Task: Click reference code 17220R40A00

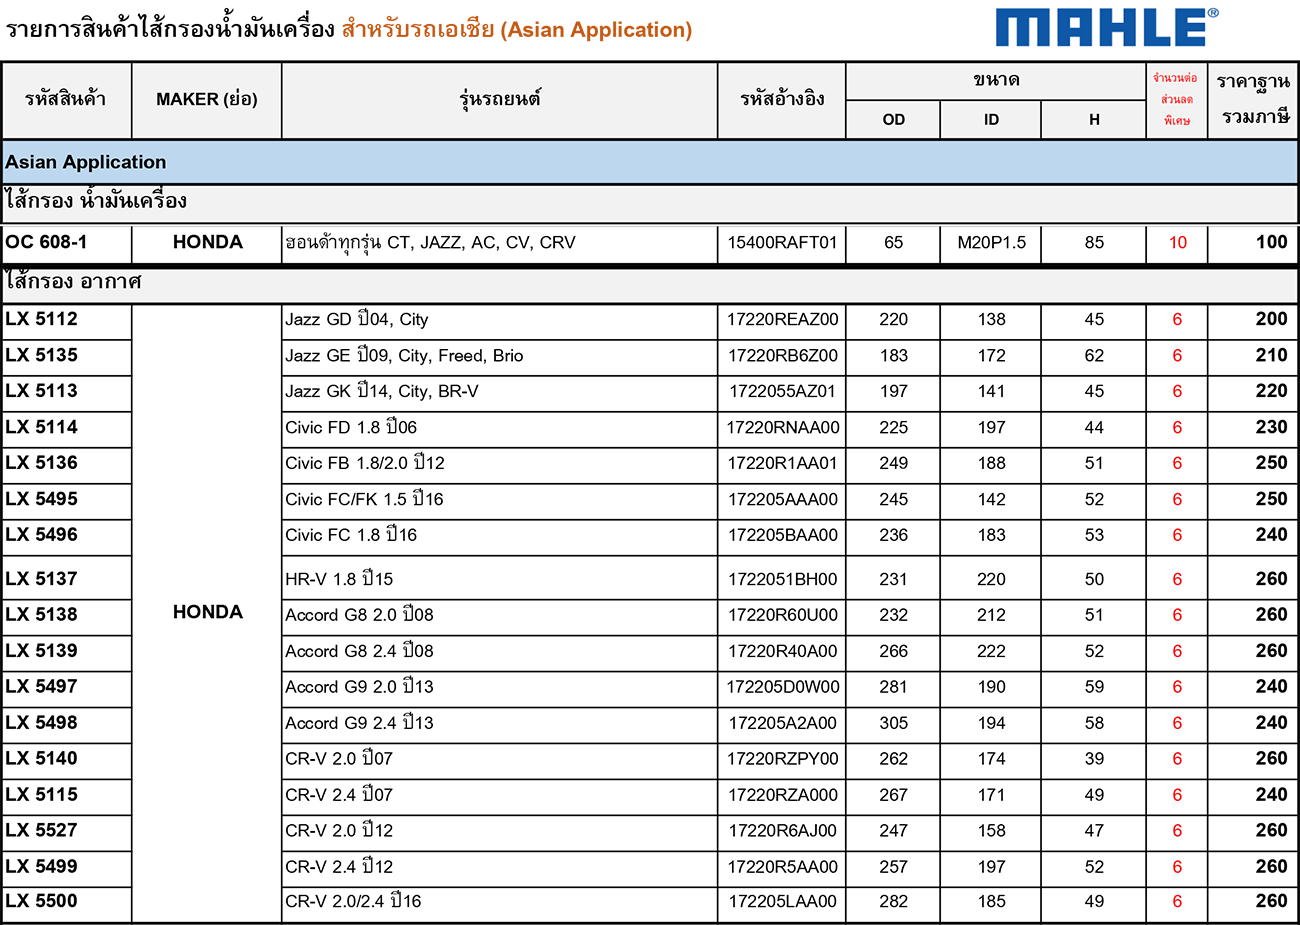Action: pos(782,652)
